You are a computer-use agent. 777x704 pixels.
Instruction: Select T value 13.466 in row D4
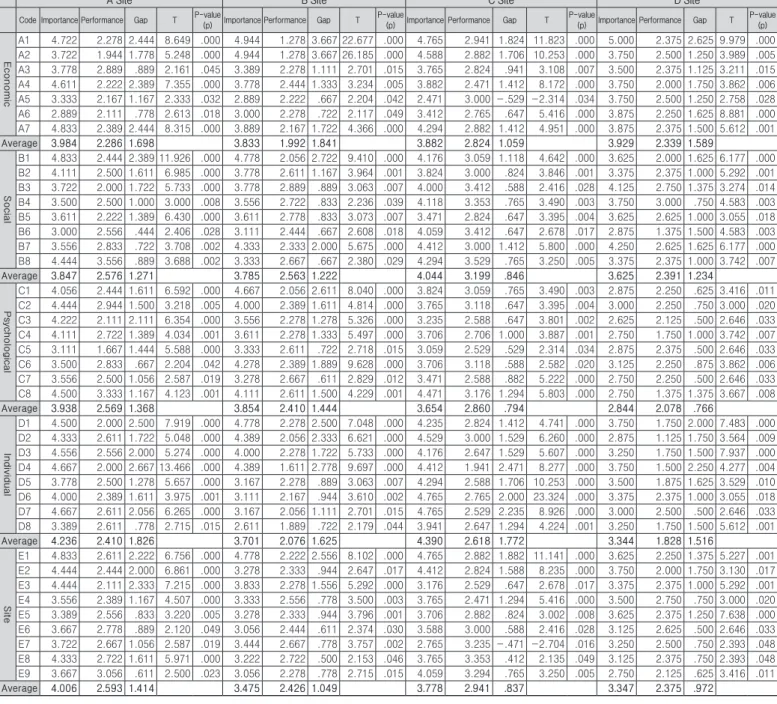click(175, 467)
